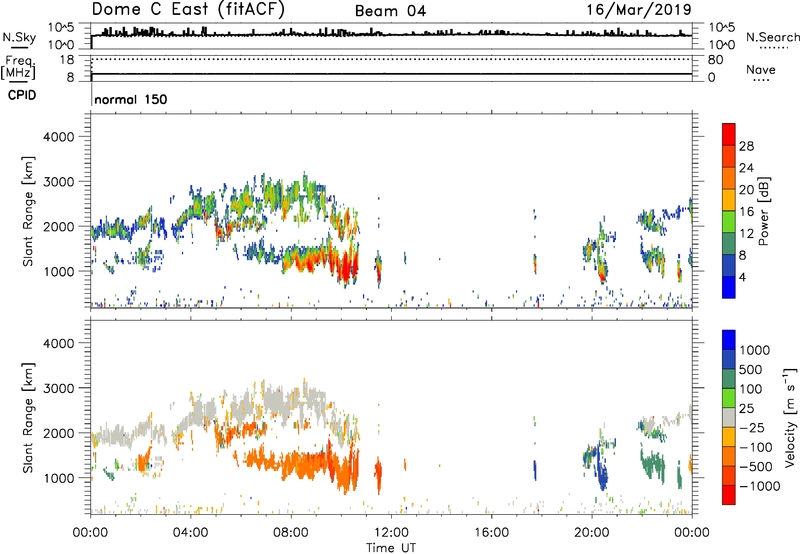
Task: Click the 'Time UT' axis title
Action: click(x=391, y=548)
